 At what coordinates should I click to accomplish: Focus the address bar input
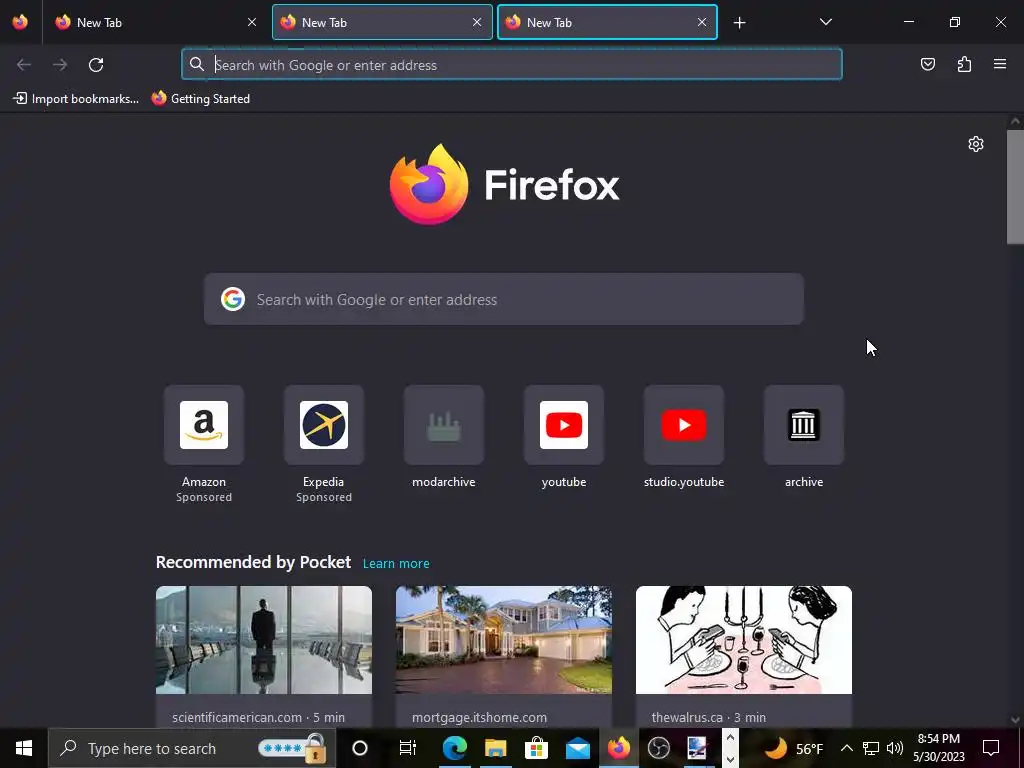click(512, 65)
